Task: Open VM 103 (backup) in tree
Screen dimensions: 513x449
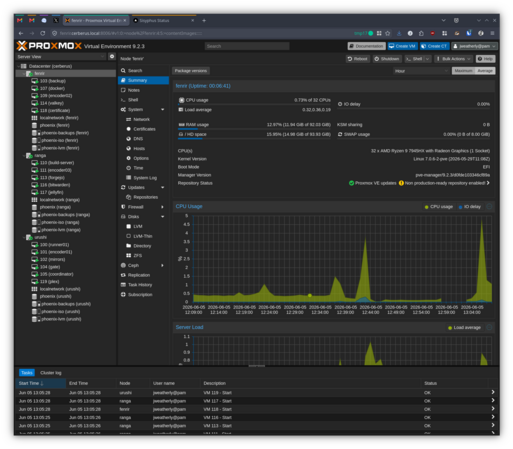Action: click(x=53, y=81)
